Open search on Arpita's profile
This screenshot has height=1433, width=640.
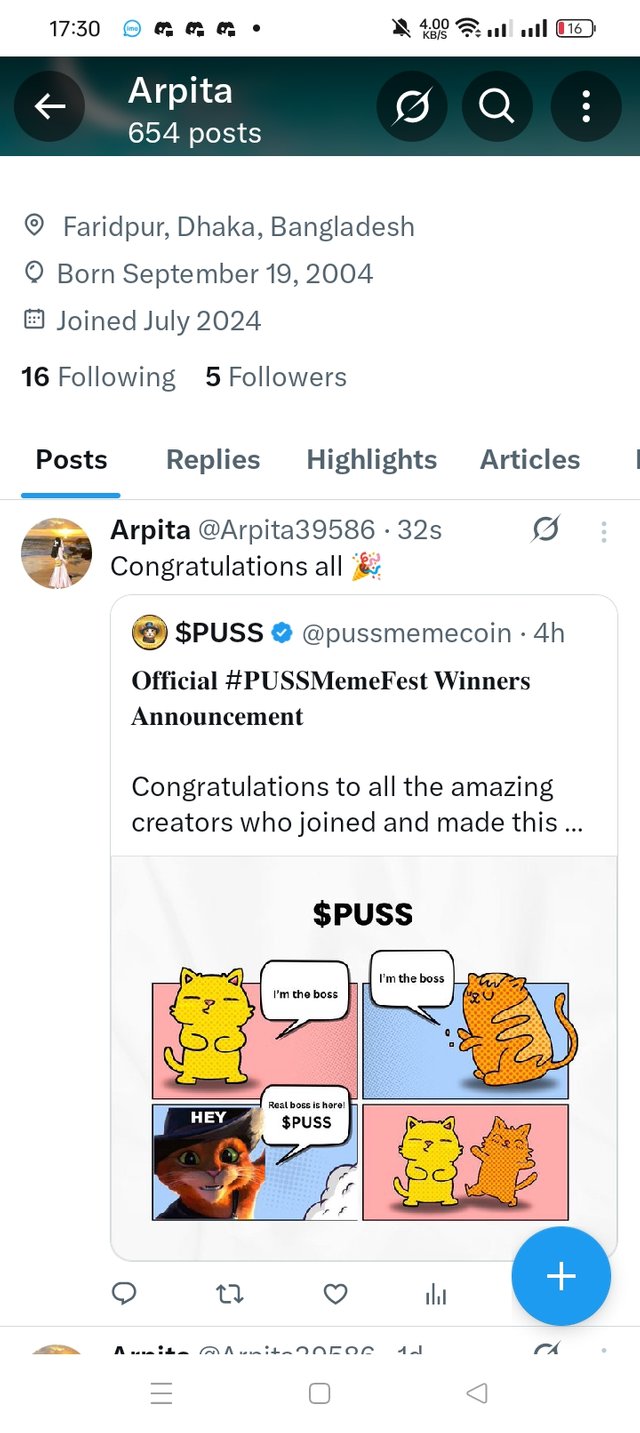[x=497, y=106]
